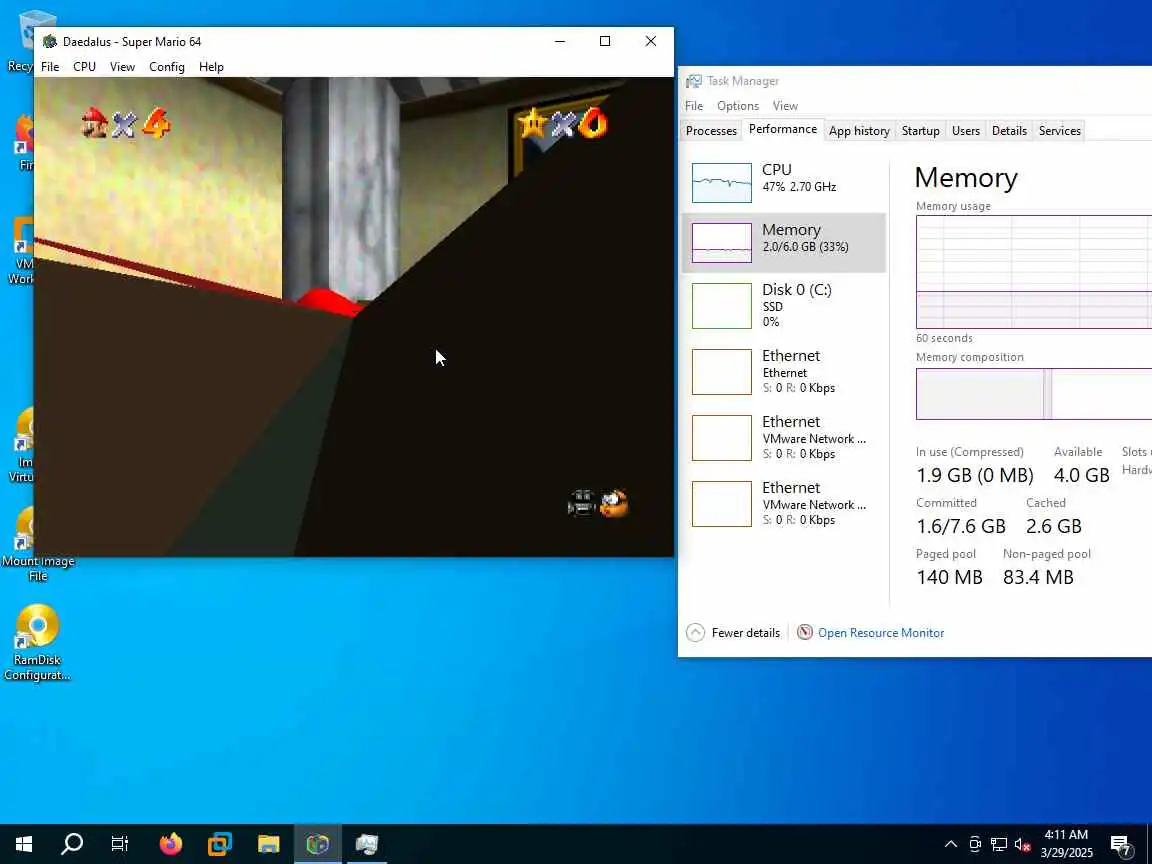Click the Memory usage graph
This screenshot has width=1152, height=864.
point(1034,272)
